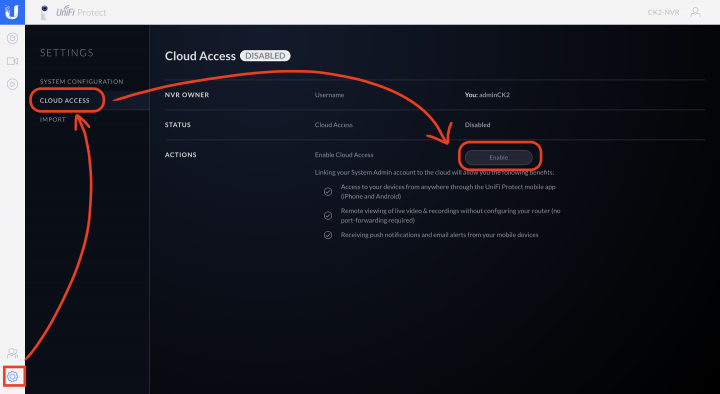Image resolution: width=720 pixels, height=394 pixels.
Task: Click the UniFi Protect camera logo
Action: [44, 12]
